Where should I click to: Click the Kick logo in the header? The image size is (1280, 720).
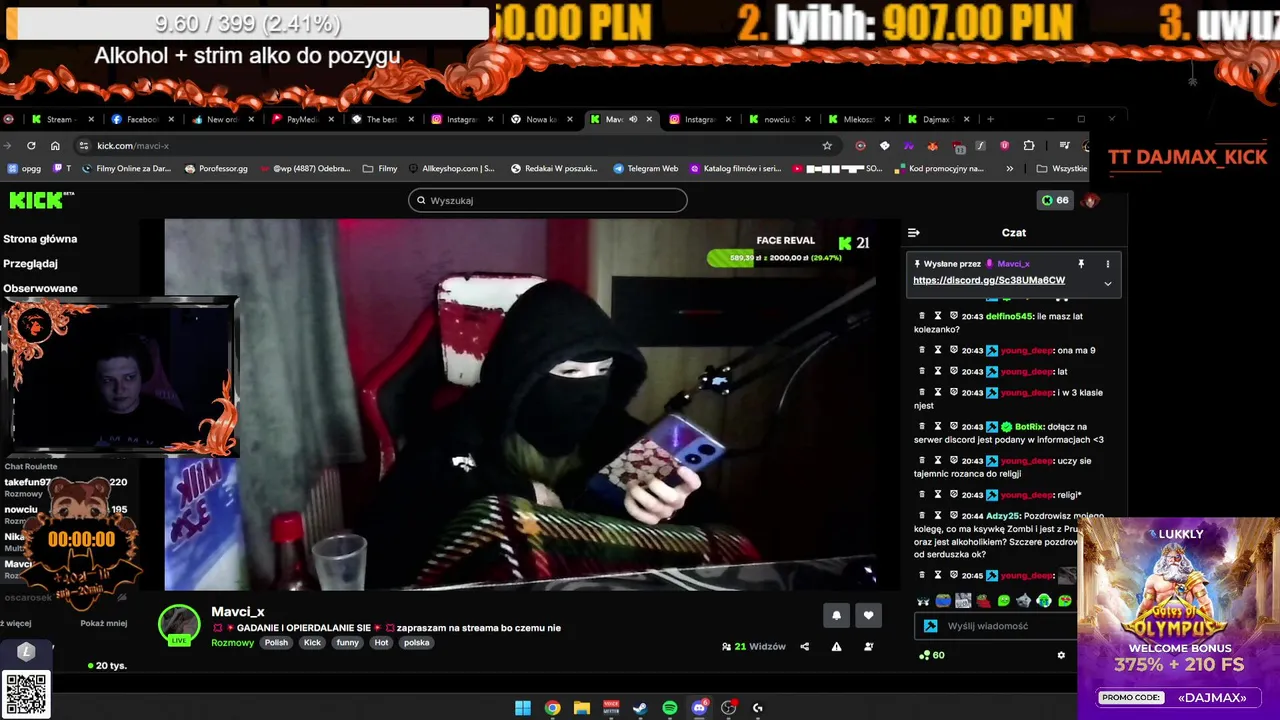coord(41,200)
